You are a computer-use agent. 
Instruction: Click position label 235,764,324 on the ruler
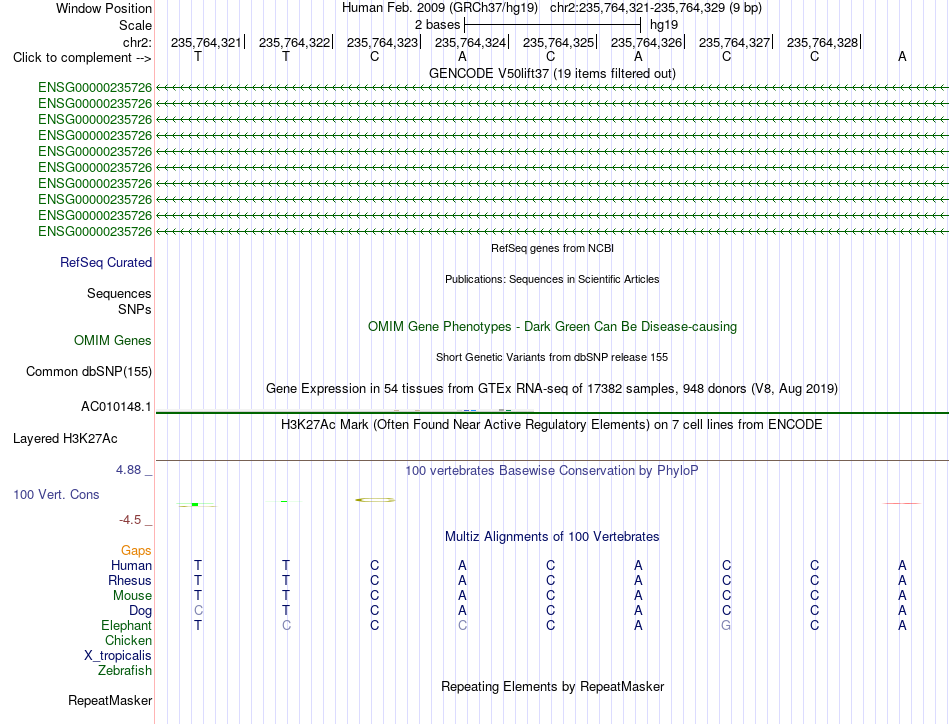(x=470, y=42)
